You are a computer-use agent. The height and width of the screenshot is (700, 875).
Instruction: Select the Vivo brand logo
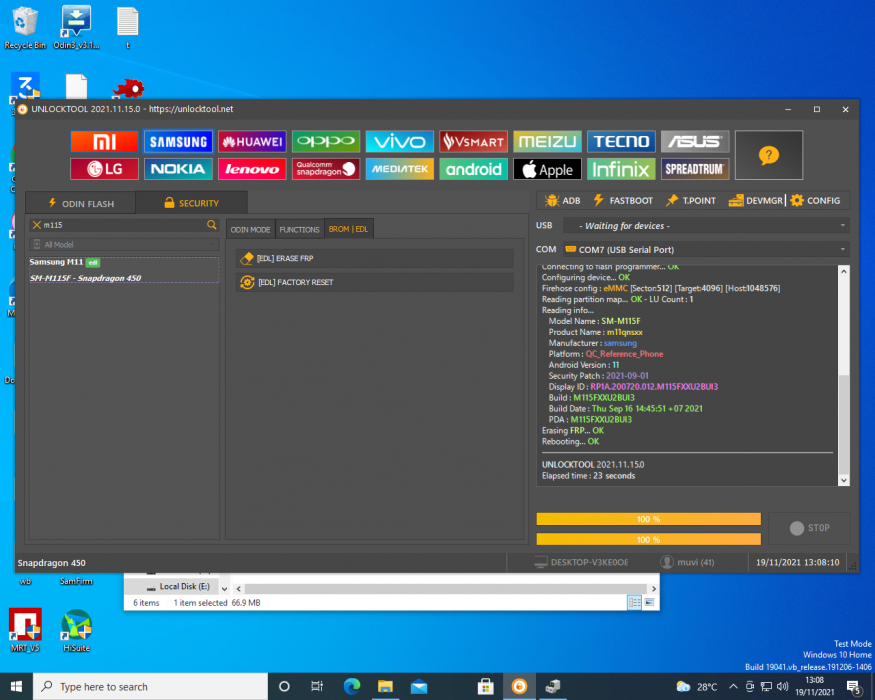point(400,142)
